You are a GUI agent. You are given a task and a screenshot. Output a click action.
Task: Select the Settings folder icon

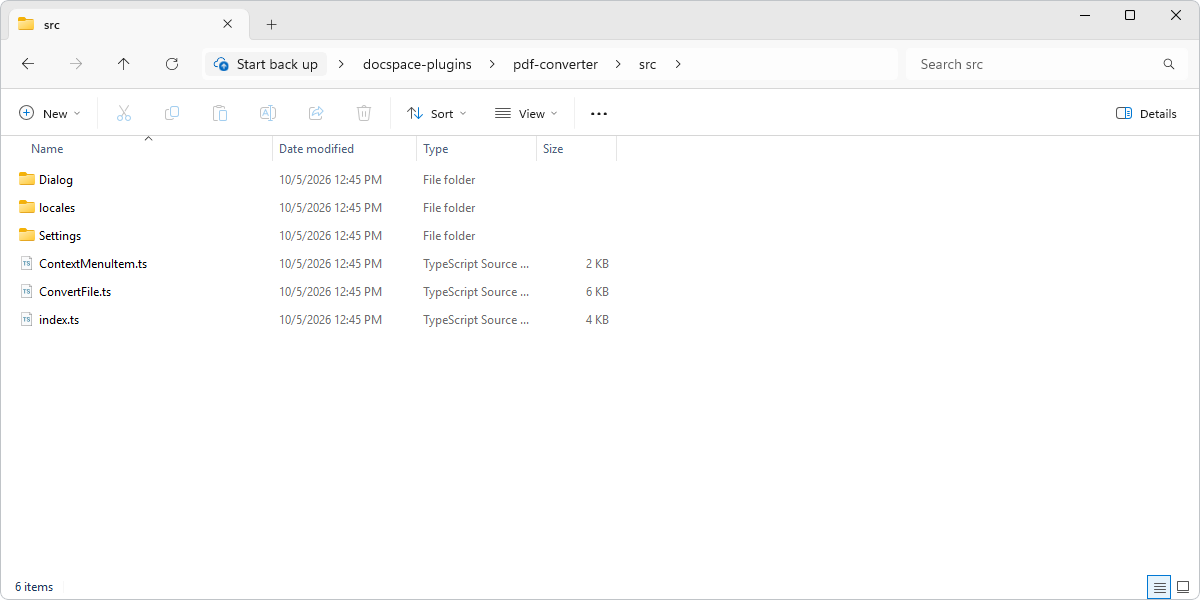(x=27, y=236)
